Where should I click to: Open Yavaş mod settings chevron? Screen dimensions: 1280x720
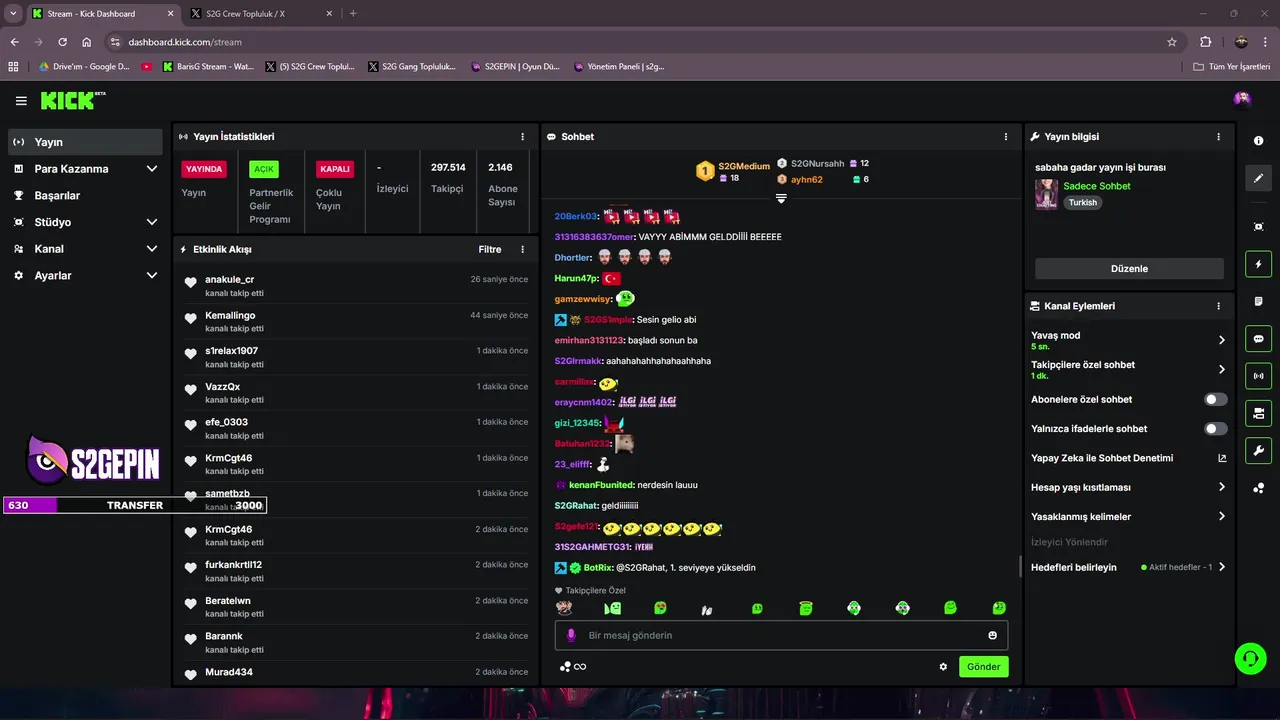pos(1222,340)
